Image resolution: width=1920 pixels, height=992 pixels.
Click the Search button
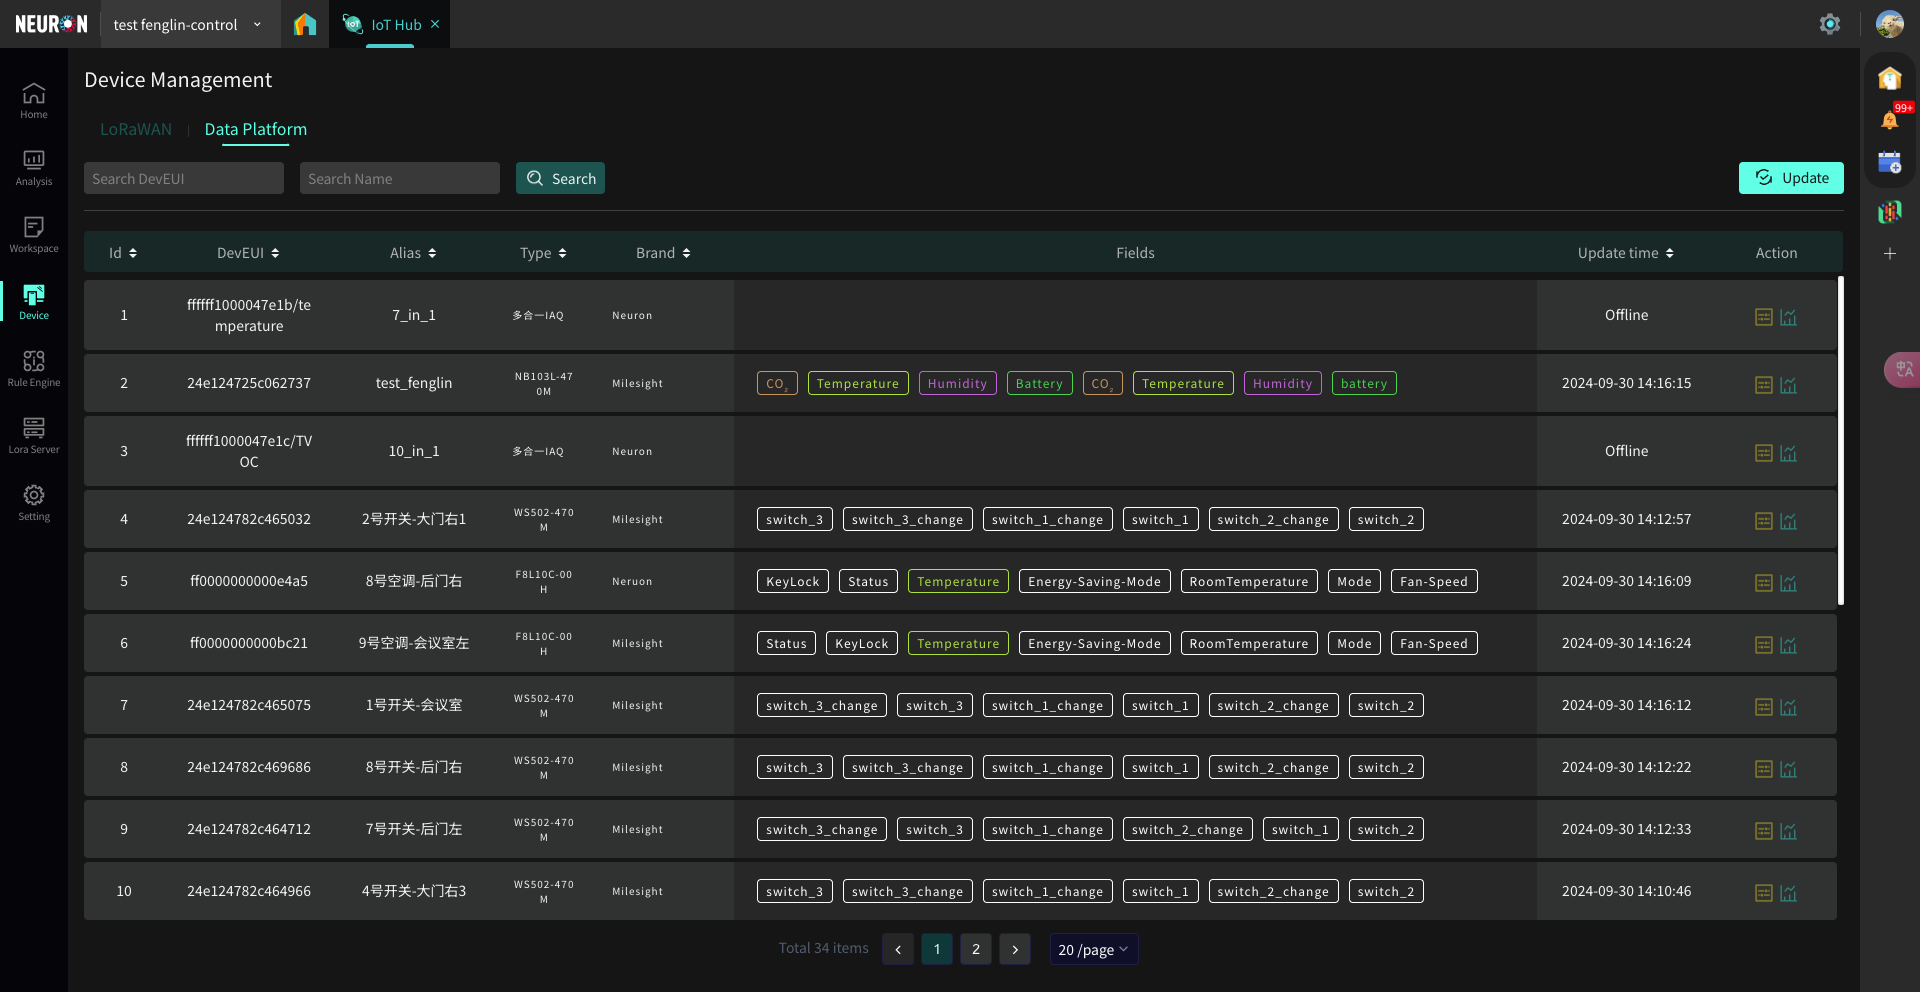(560, 178)
